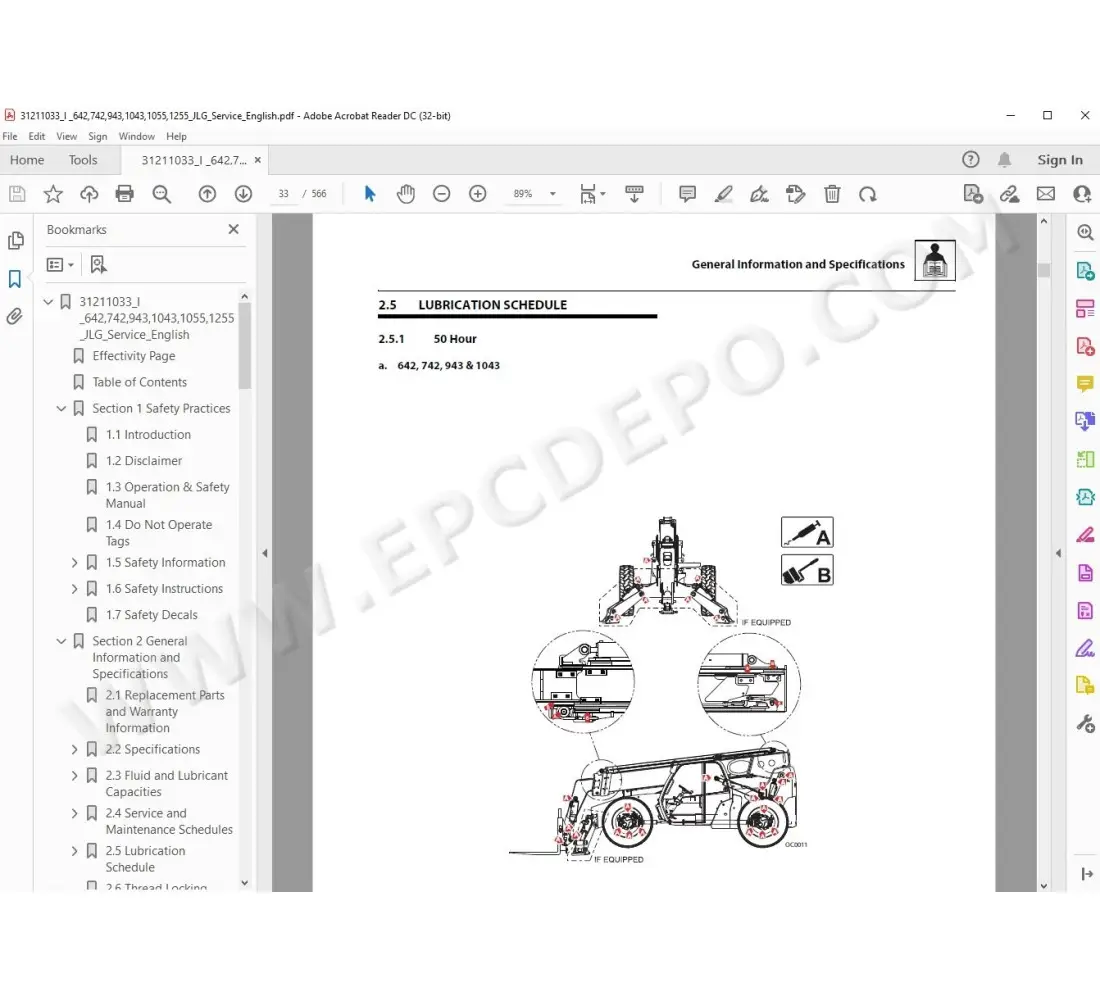Switch to the Home tab
Screen dimensions: 1100x1000
coord(27,159)
